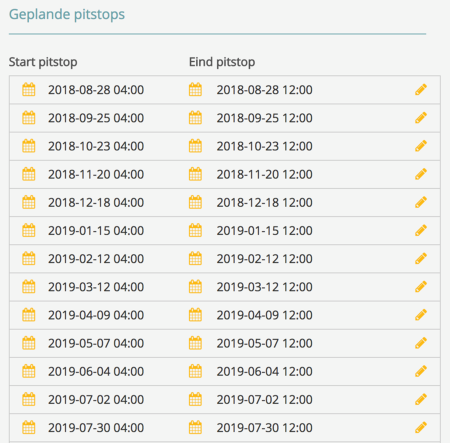Click end calendar icon for 2019-07-30
This screenshot has height=443, width=450.
[195, 427]
